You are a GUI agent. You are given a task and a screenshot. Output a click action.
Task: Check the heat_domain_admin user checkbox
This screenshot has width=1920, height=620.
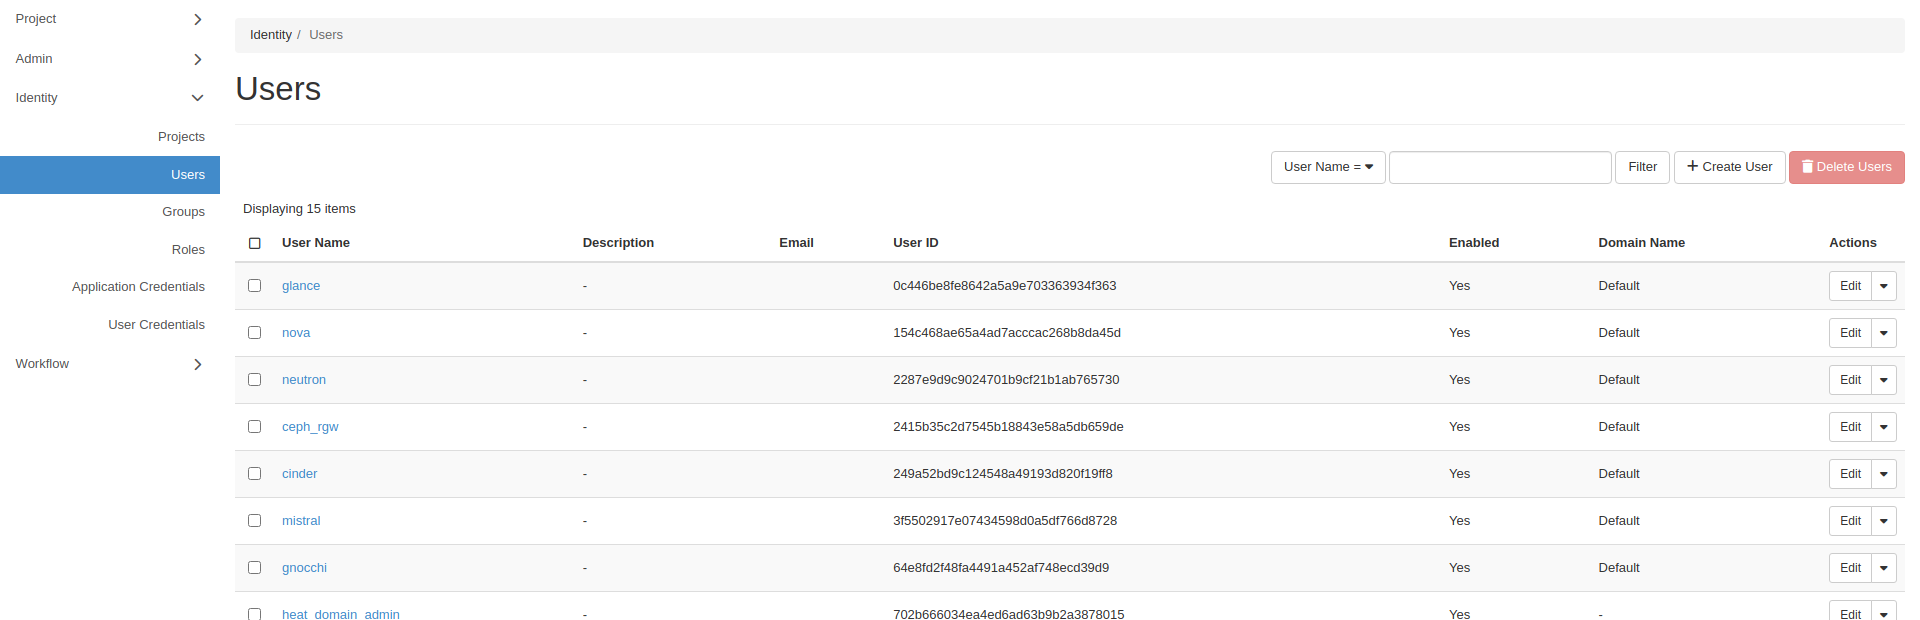255,614
